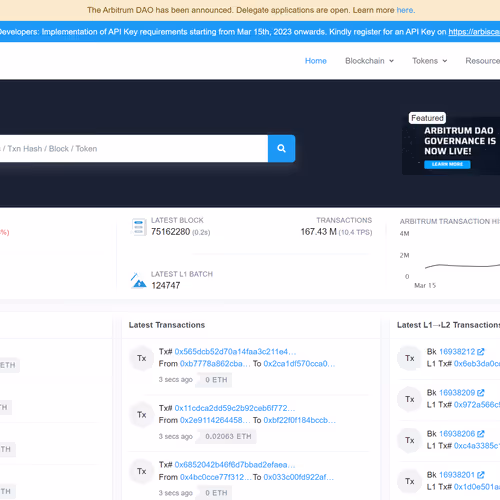Click the Latest Block document icon
This screenshot has width=500, height=500.
(x=139, y=227)
